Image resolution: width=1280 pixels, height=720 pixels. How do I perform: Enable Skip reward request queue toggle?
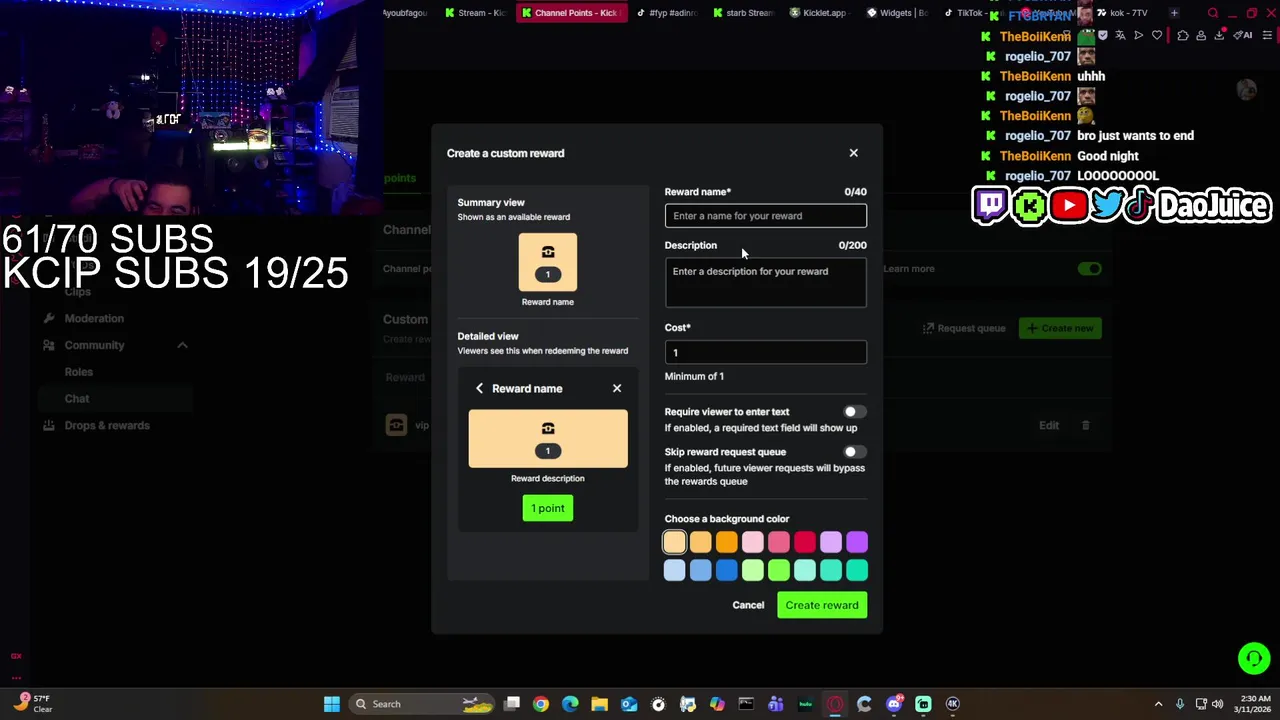(853, 452)
